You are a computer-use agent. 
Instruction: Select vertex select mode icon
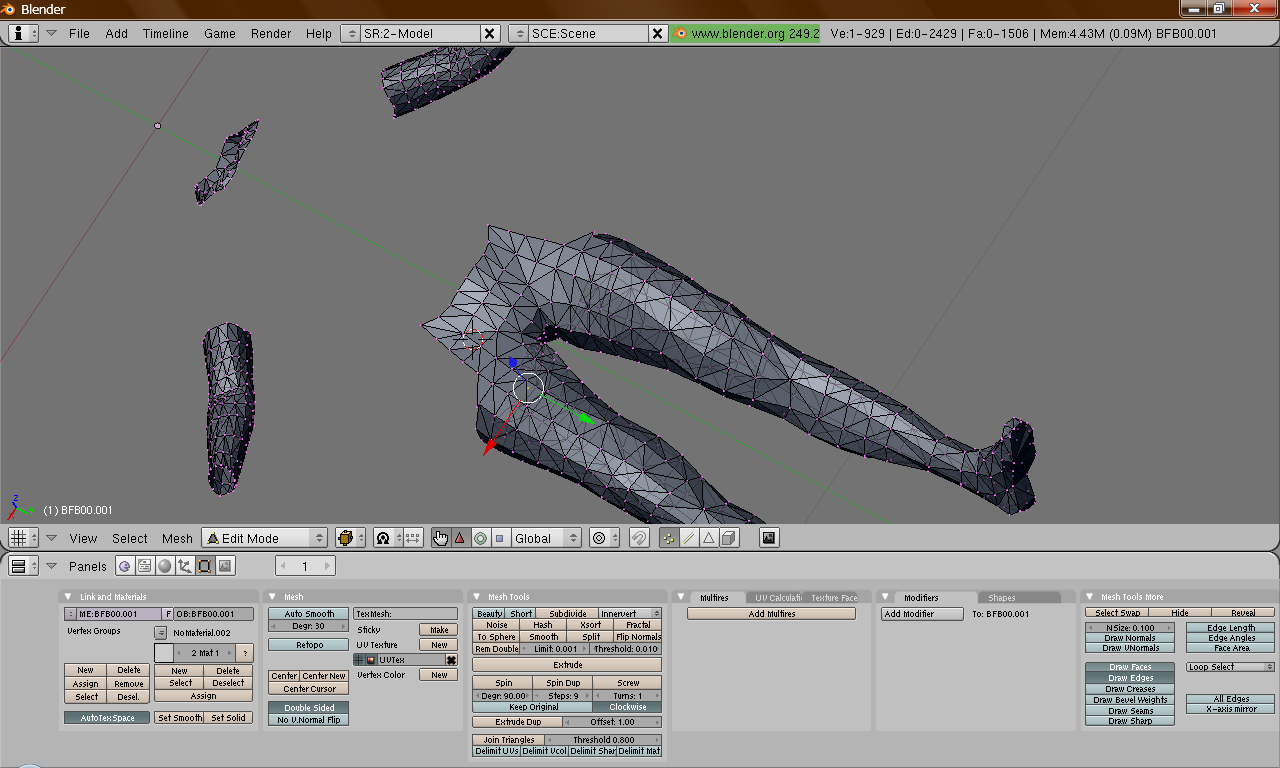669,538
